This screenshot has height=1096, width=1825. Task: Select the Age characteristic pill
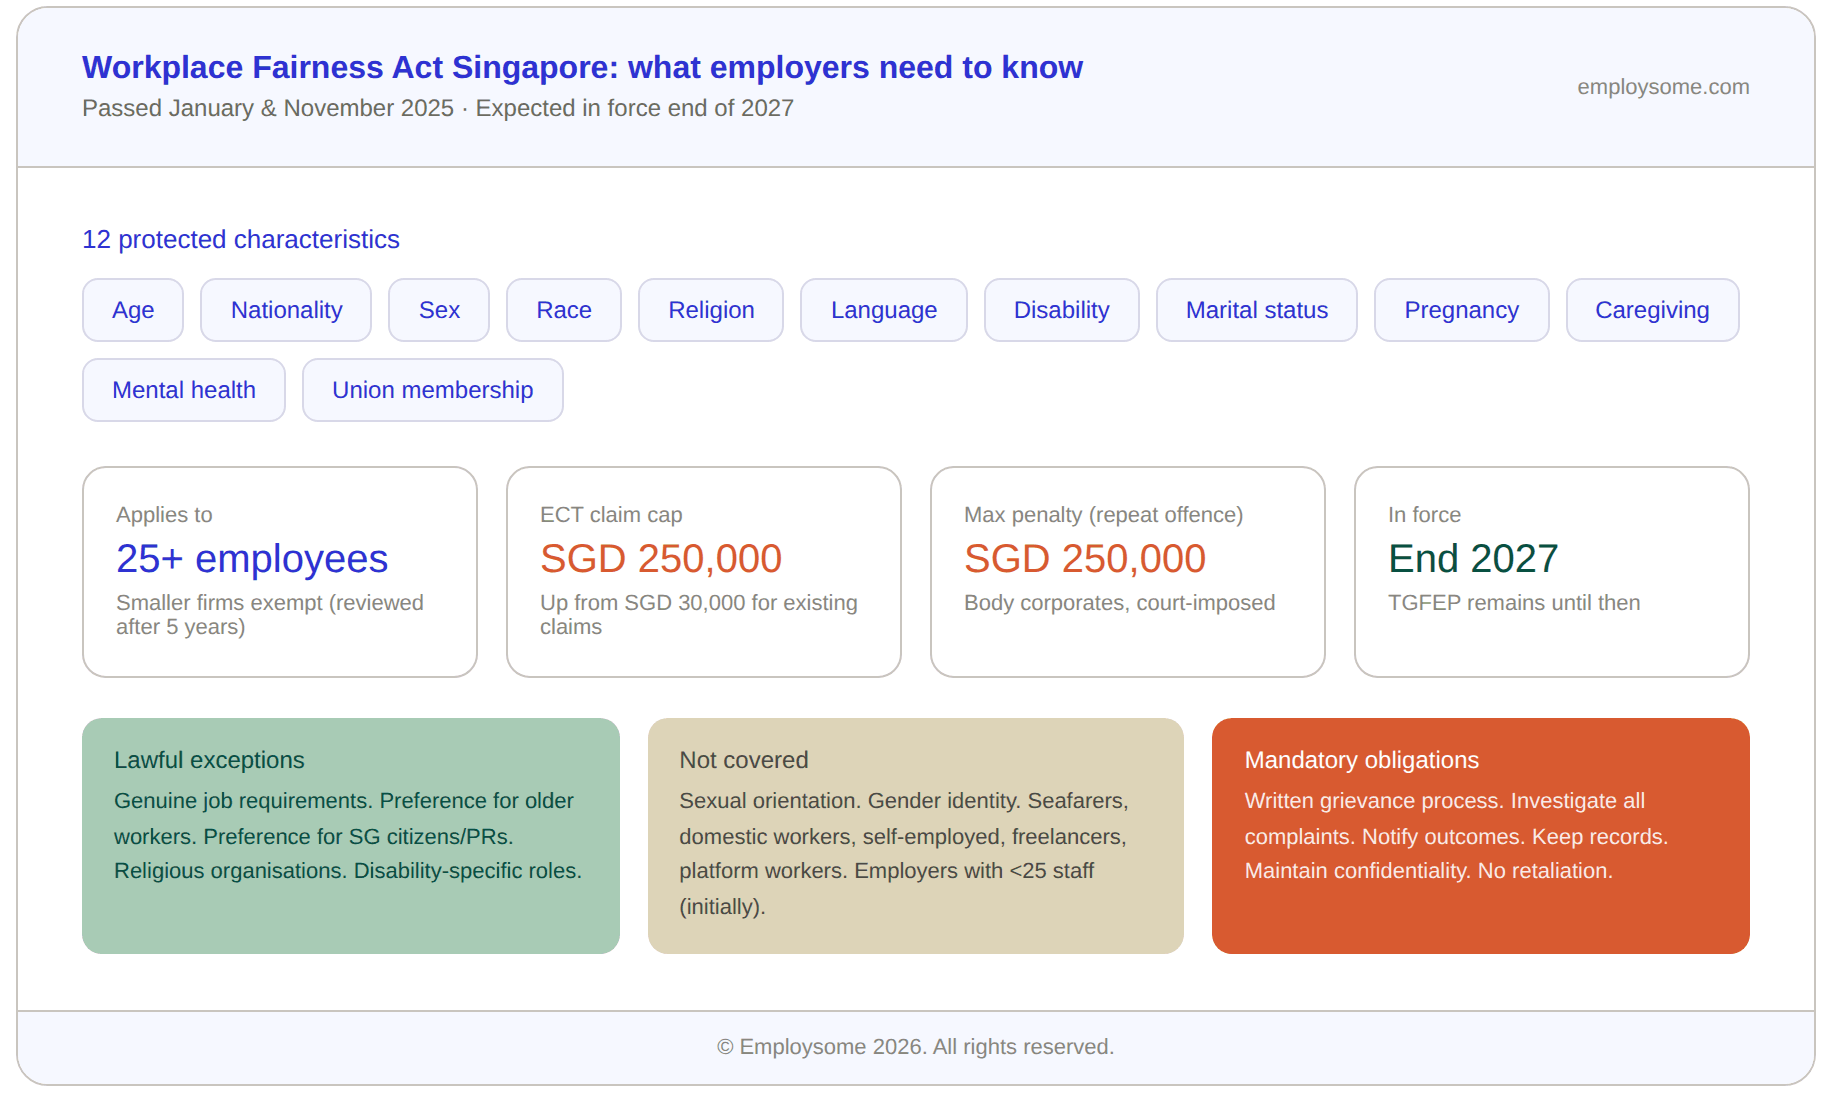click(x=132, y=310)
